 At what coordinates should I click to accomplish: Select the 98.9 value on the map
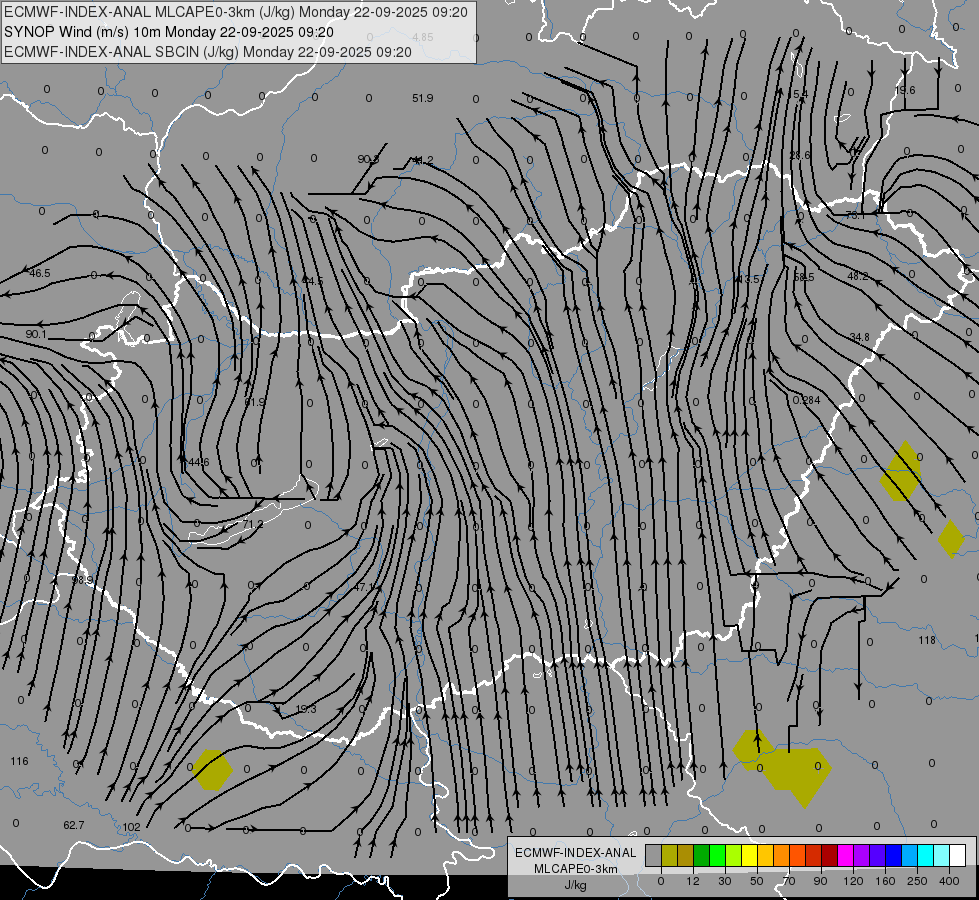82,580
